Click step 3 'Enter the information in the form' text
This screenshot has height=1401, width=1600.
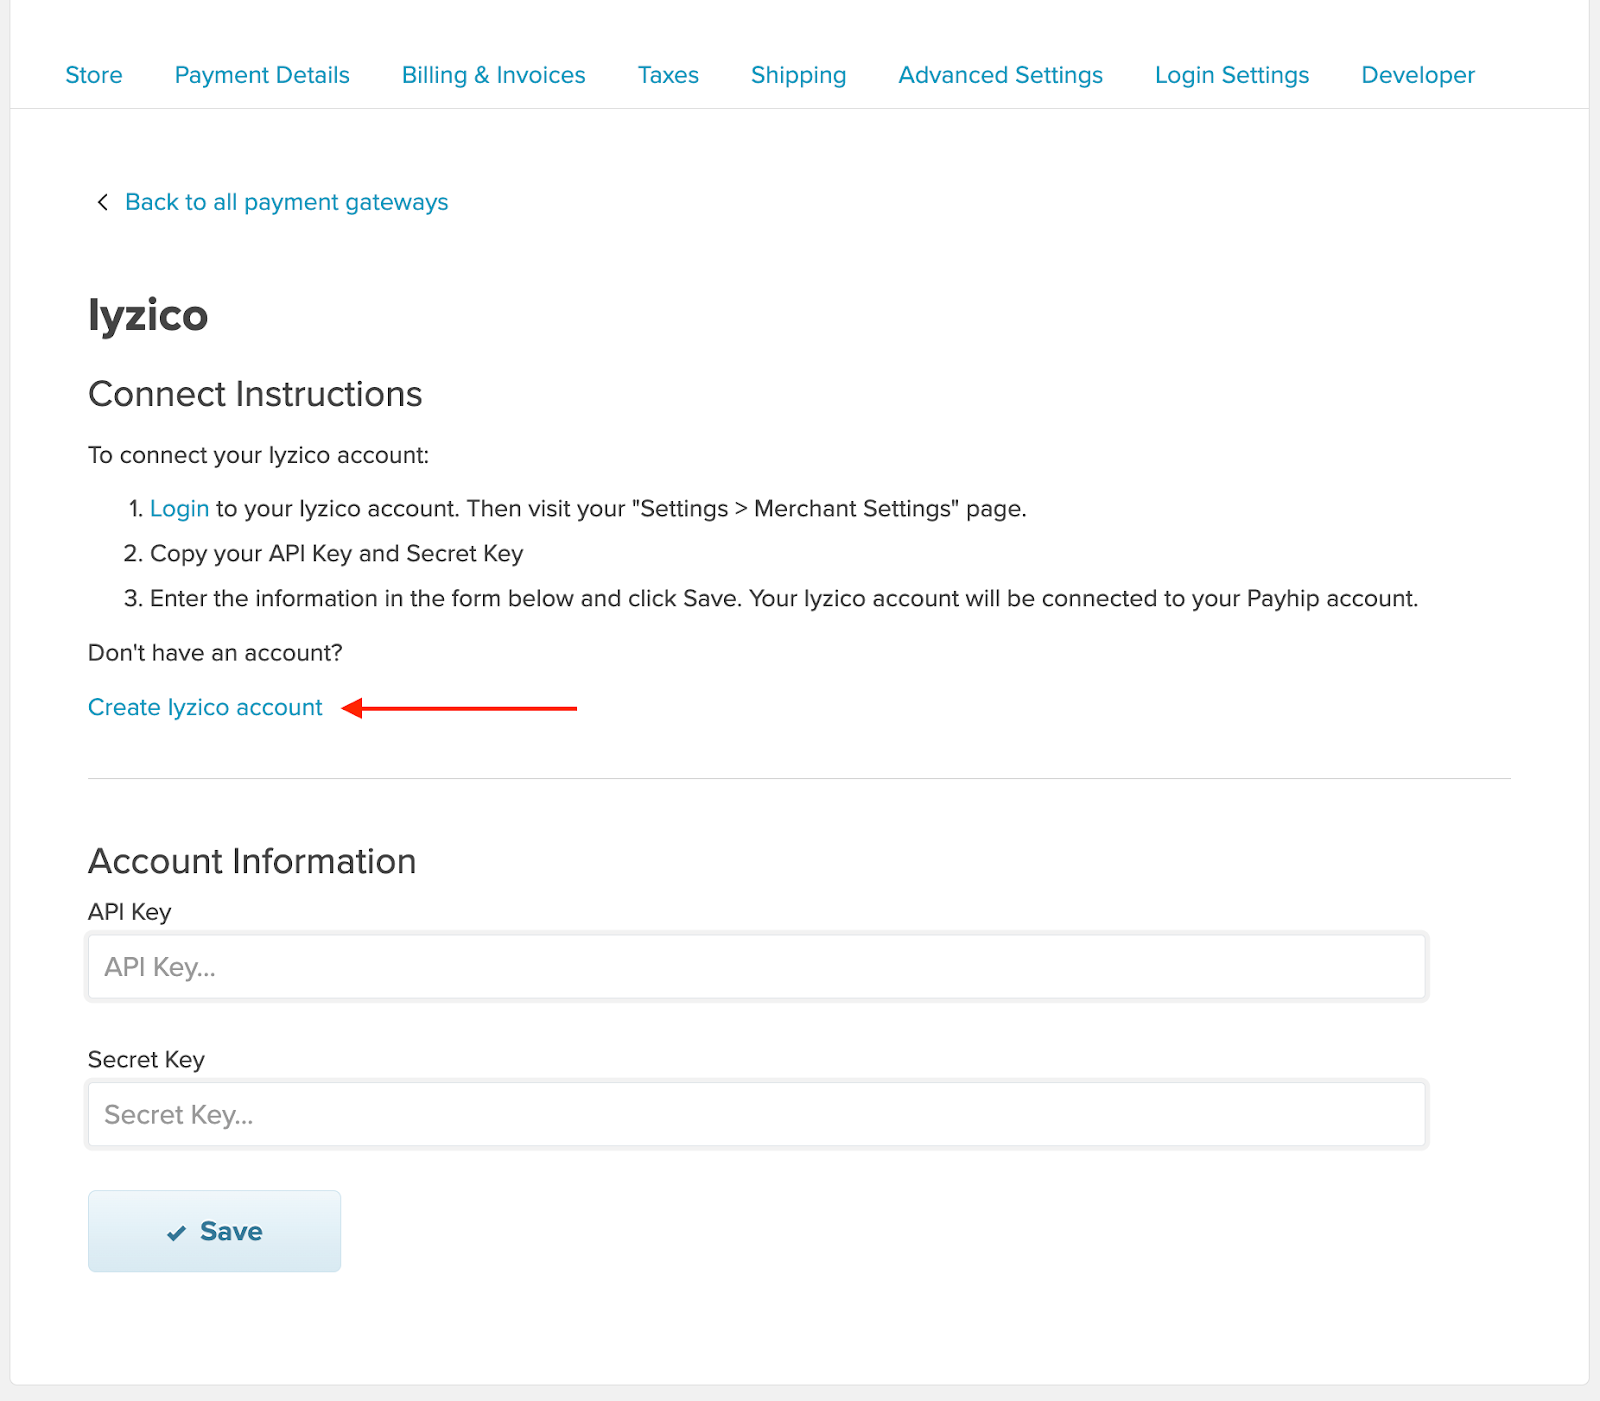784,599
